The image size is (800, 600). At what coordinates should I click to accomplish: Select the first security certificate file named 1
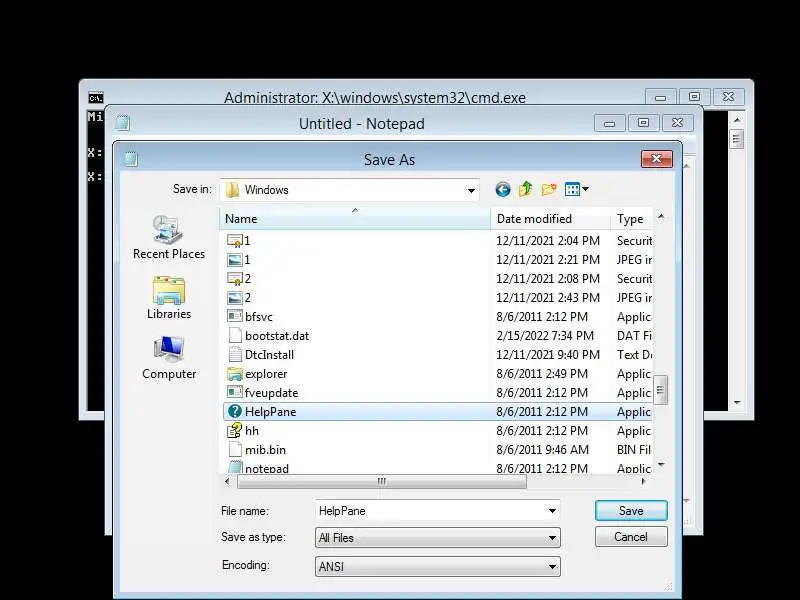coord(235,240)
